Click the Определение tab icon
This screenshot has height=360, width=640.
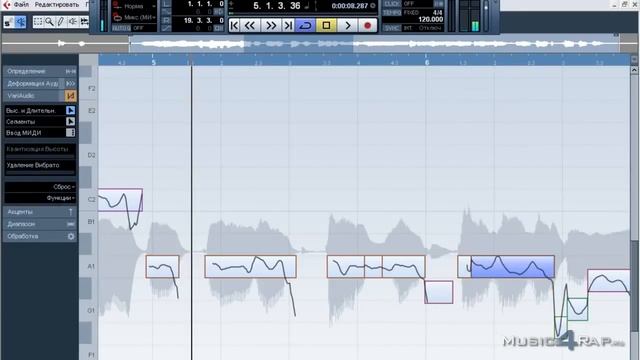[x=71, y=71]
